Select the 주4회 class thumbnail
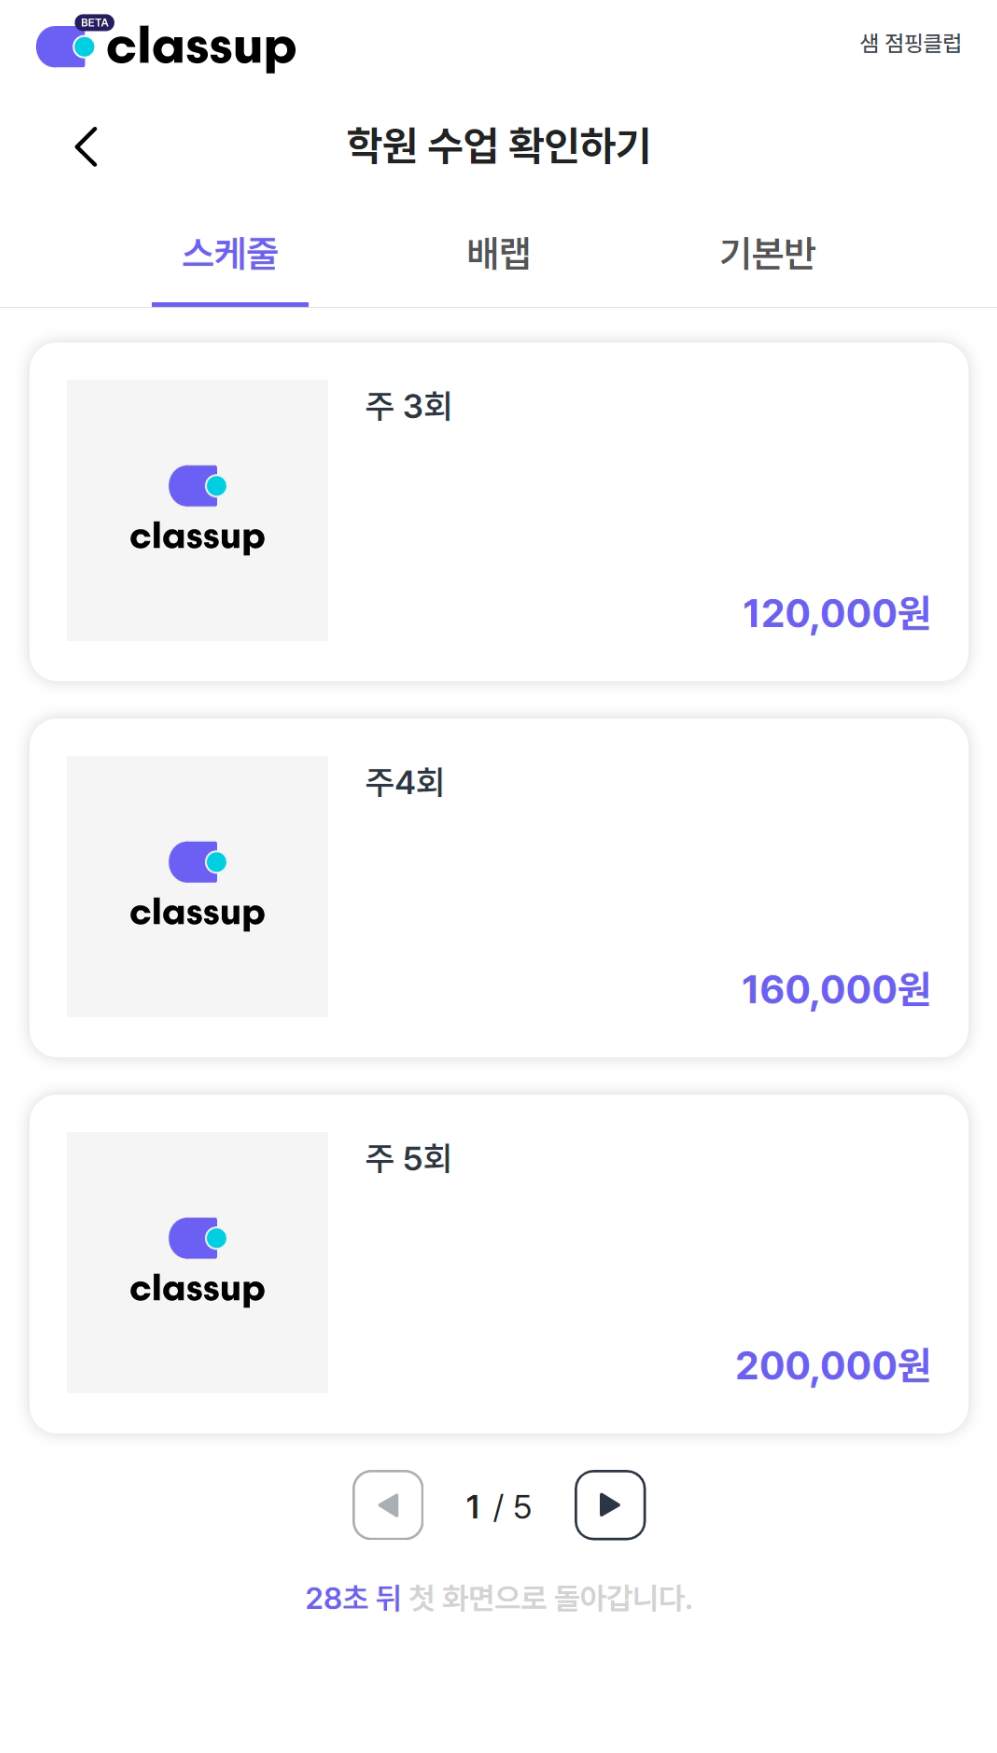997x1753 pixels. point(197,886)
